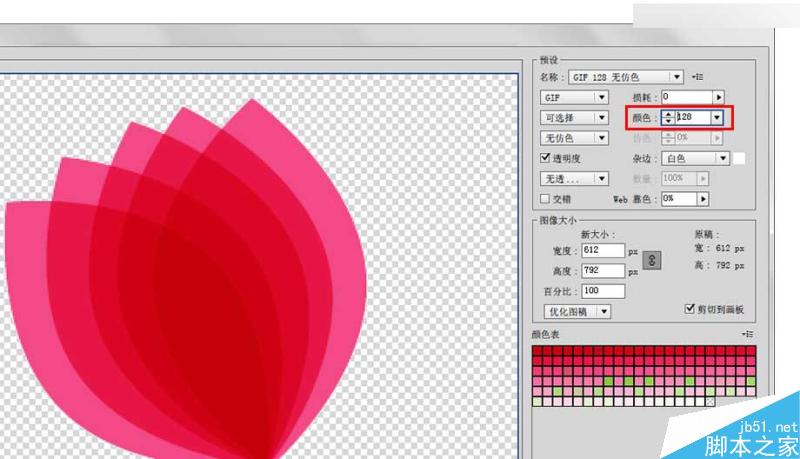Click the 图像大小 section label
This screenshot has width=800, height=459.
tap(558, 220)
